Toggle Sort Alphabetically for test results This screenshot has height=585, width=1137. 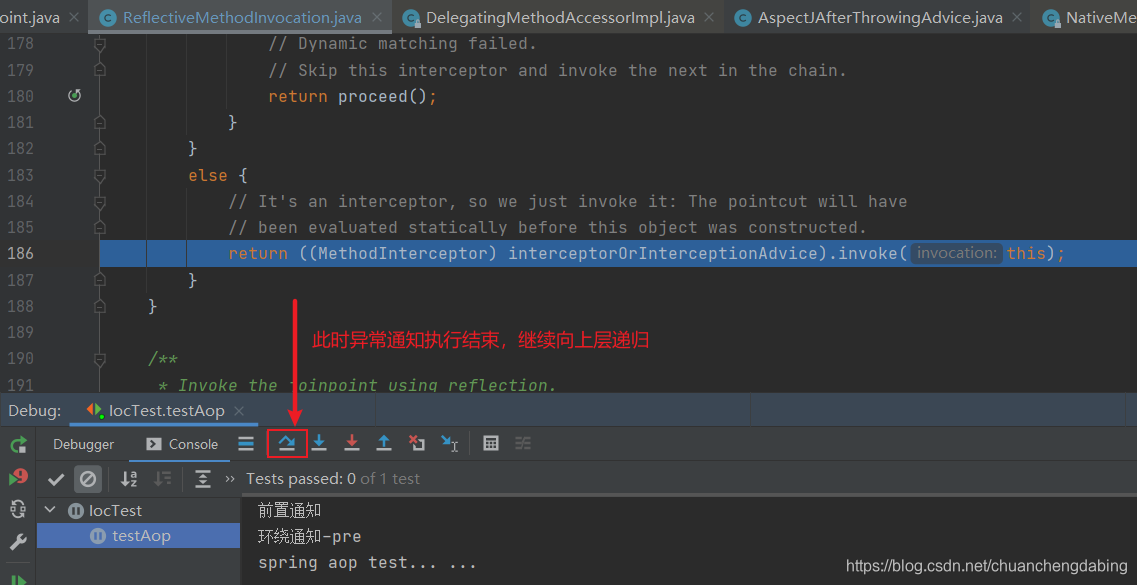click(x=129, y=478)
